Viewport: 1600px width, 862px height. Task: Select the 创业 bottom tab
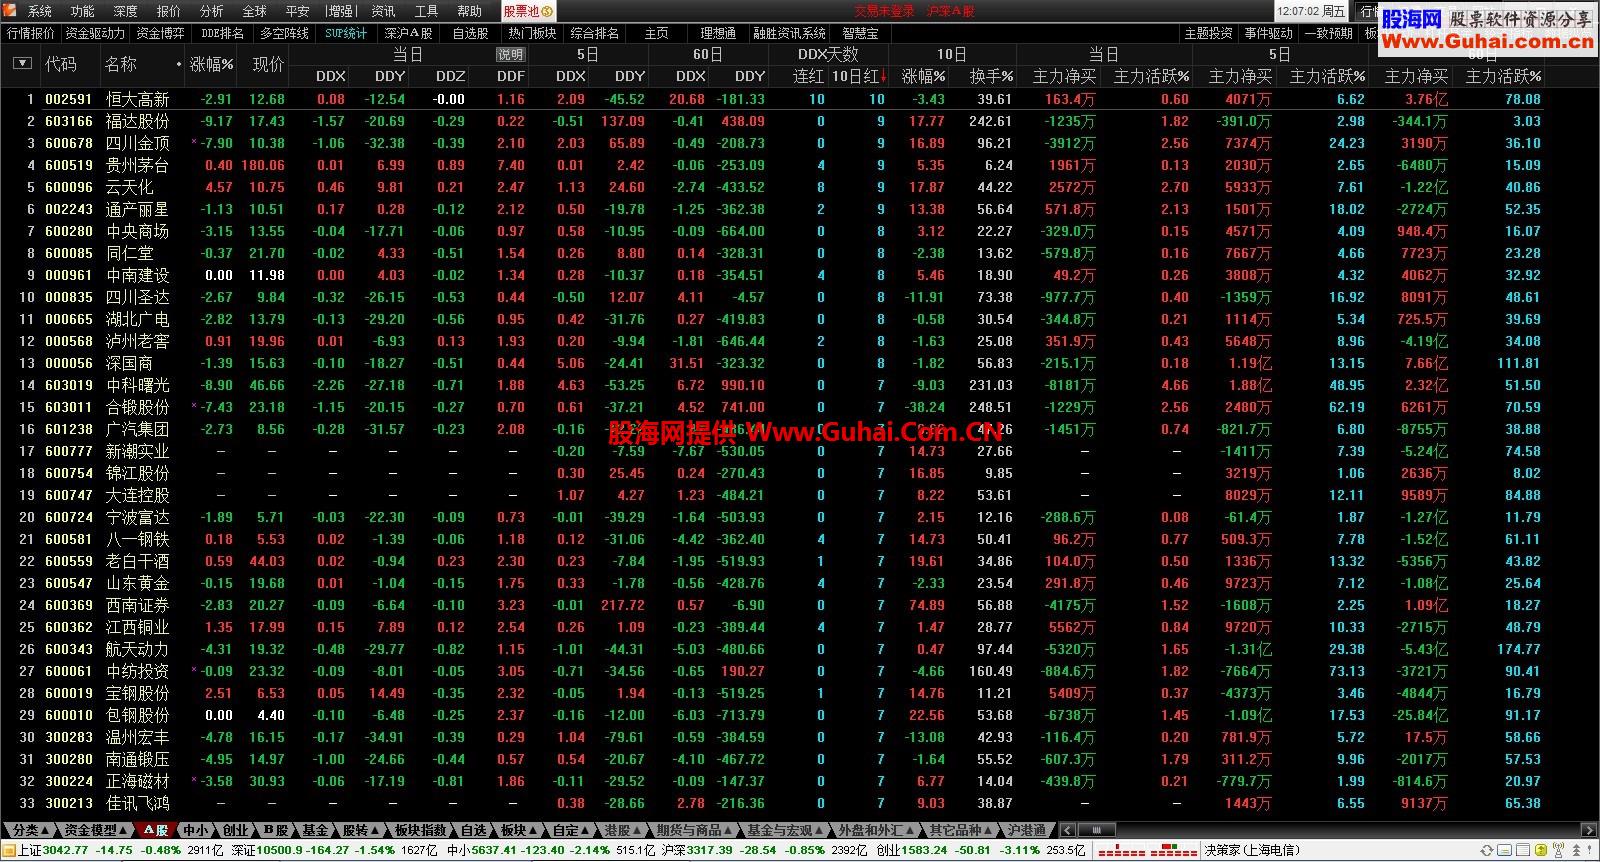point(235,830)
